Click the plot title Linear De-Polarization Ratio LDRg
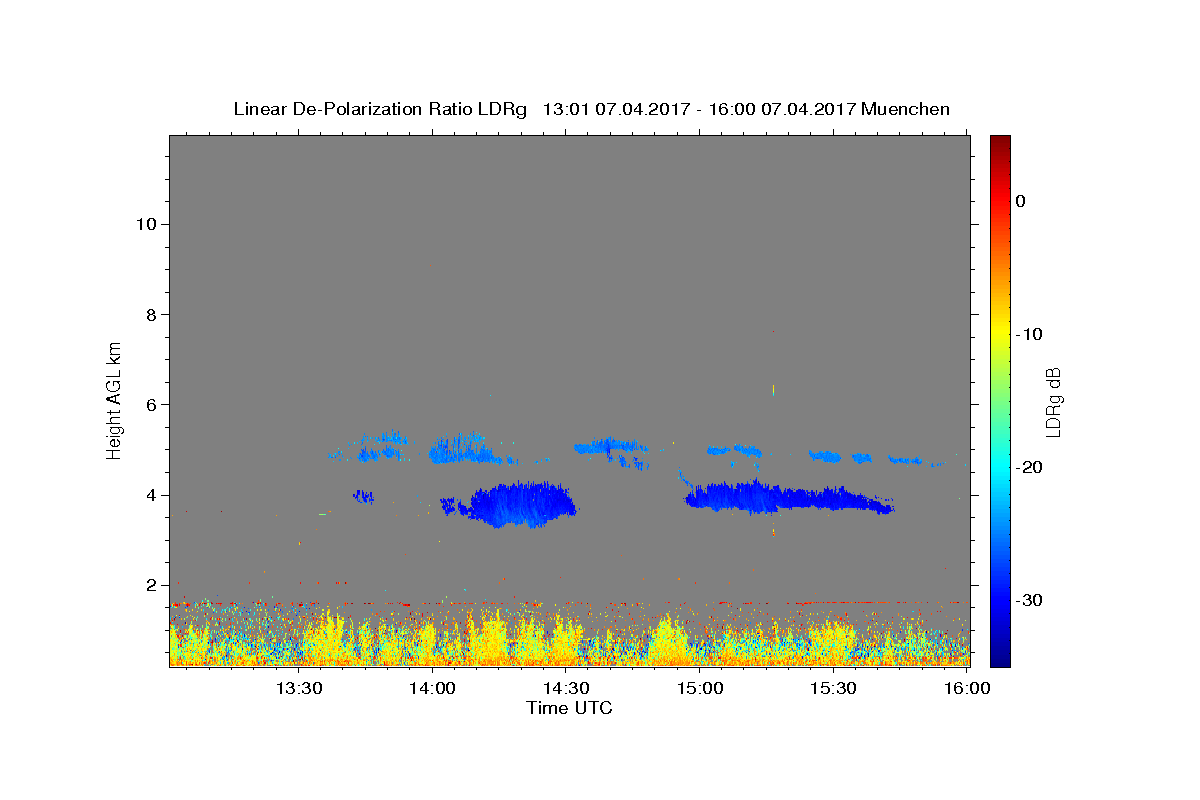 pyautogui.click(x=379, y=109)
